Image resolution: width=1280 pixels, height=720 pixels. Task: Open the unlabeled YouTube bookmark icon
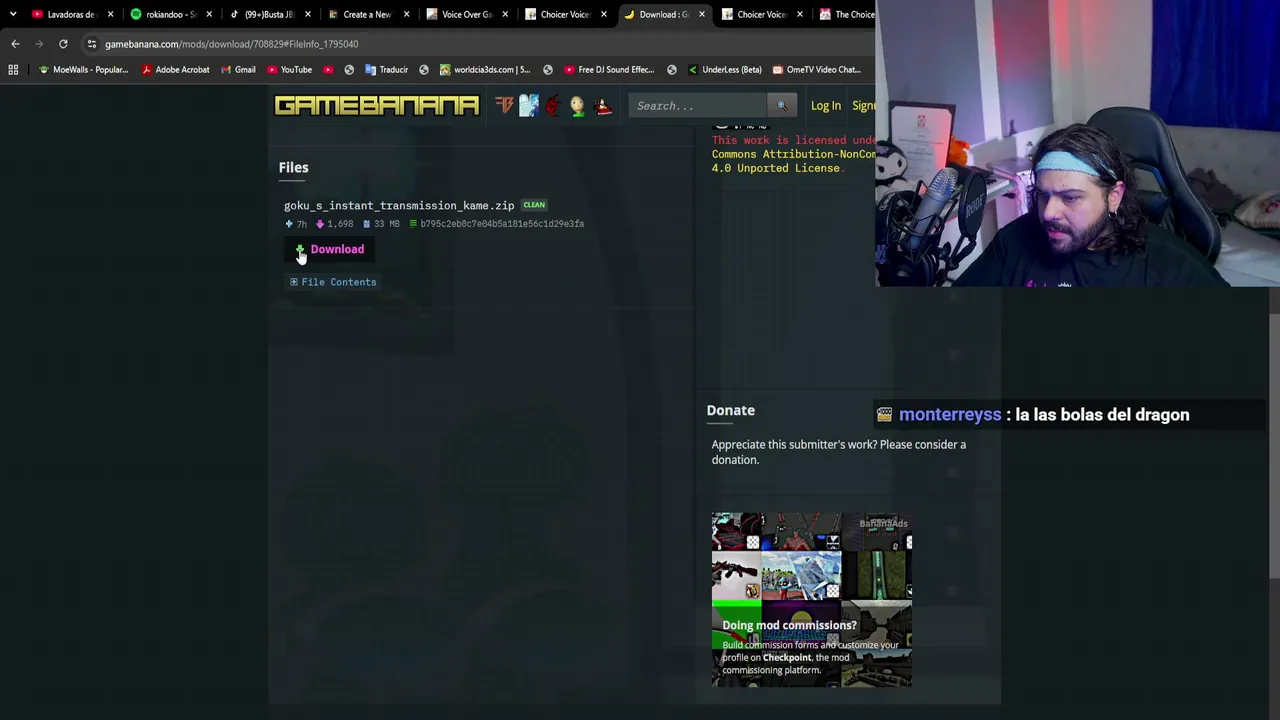tap(328, 70)
